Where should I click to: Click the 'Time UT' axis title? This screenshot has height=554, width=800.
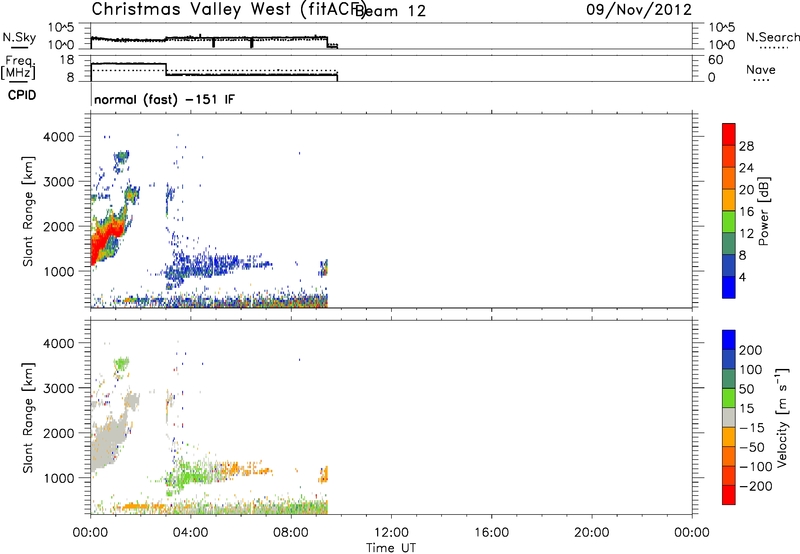coord(391,548)
